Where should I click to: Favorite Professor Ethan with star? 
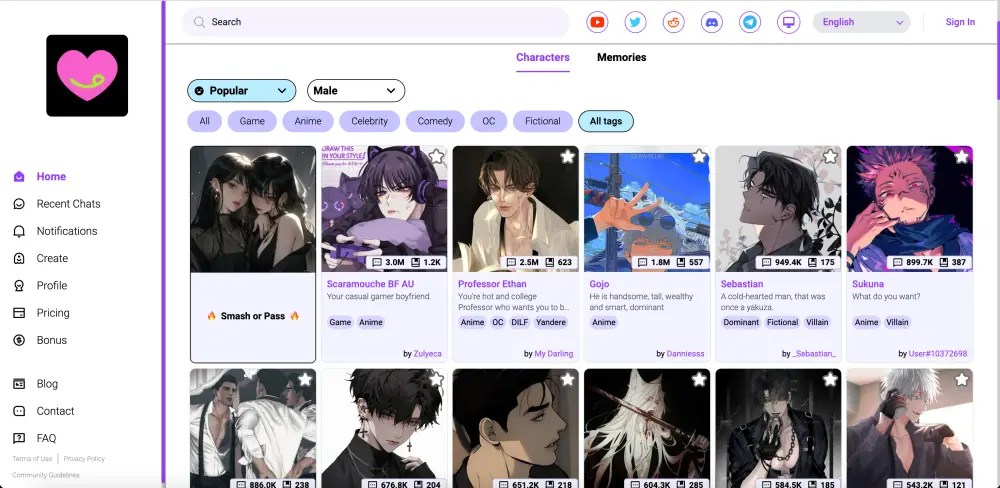(568, 156)
